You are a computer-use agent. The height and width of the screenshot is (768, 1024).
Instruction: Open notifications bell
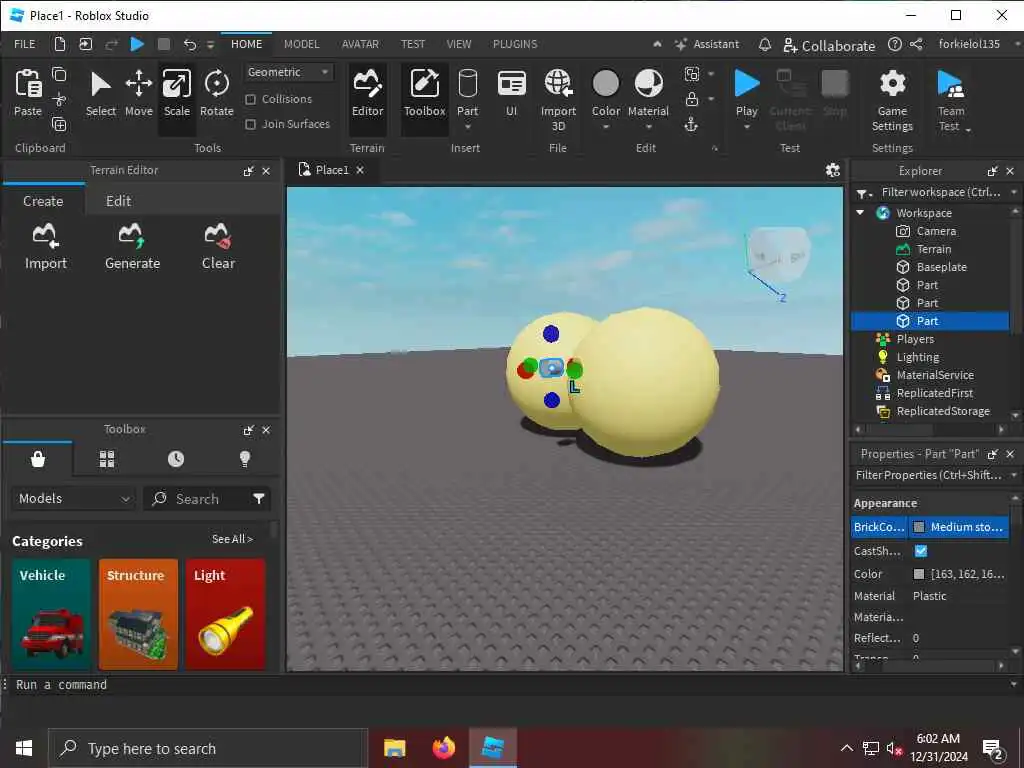765,44
